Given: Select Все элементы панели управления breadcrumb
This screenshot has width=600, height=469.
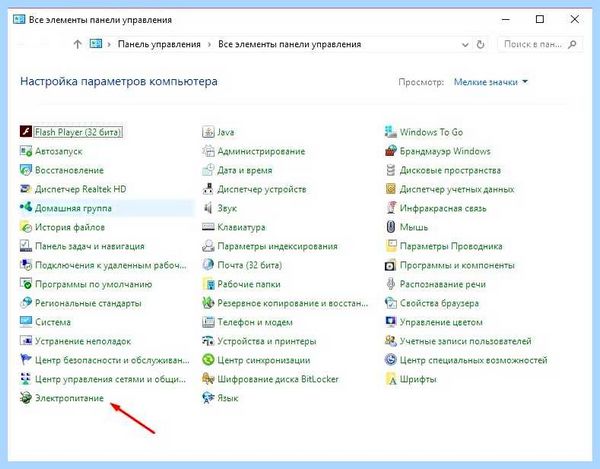Looking at the screenshot, I should pos(290,44).
